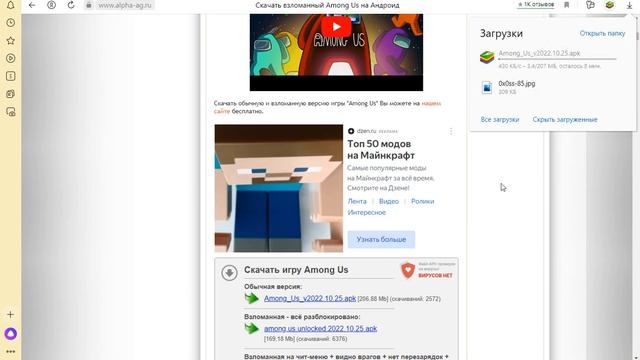
Task: Open notifications bell in sidebar
Action: (x=11, y=5)
